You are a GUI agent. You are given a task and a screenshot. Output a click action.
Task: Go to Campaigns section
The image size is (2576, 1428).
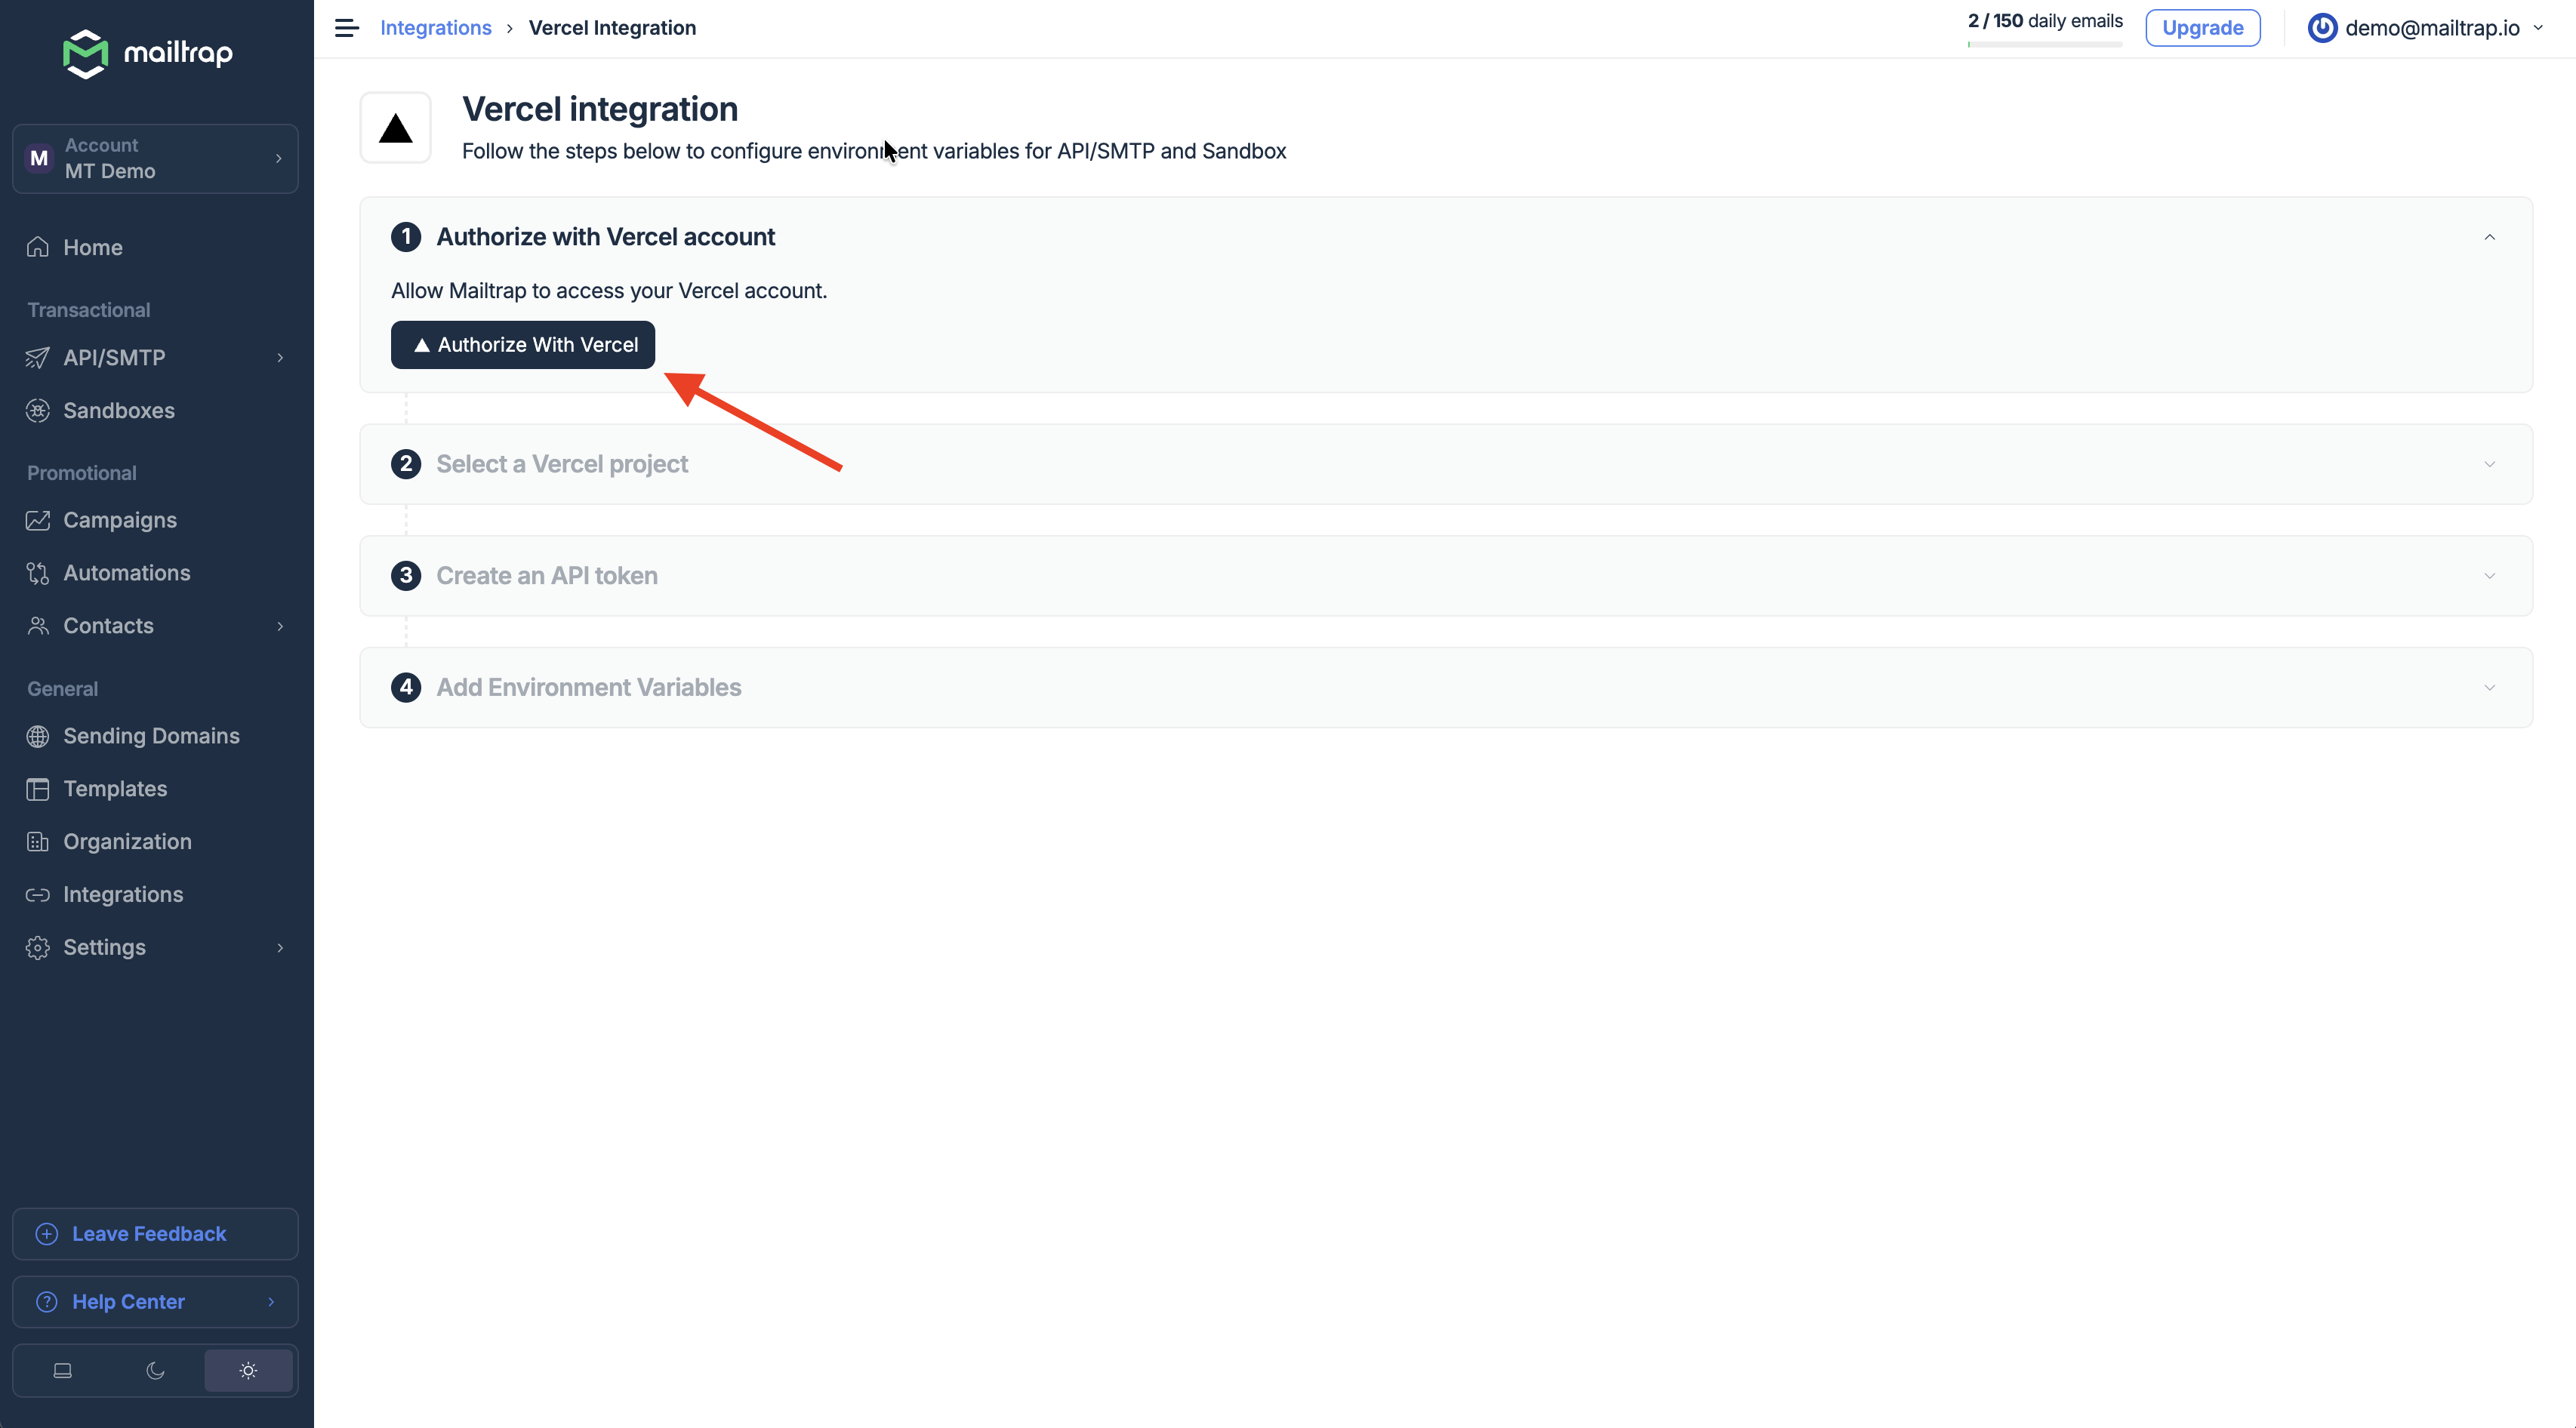tap(119, 520)
